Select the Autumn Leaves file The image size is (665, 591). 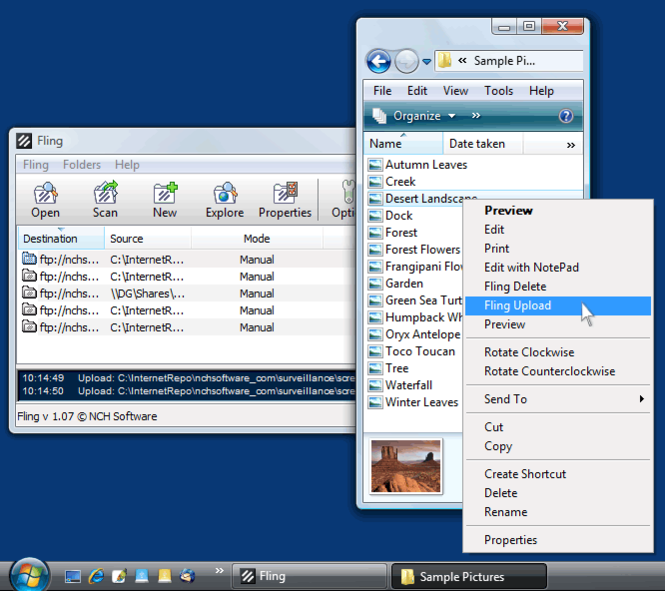[418, 164]
